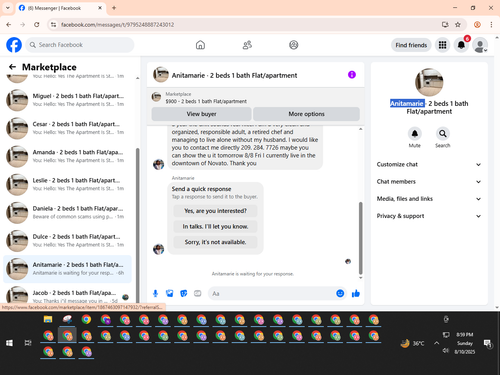Open the Facebook menu grid icon
The width and height of the screenshot is (500, 375).
click(x=442, y=45)
